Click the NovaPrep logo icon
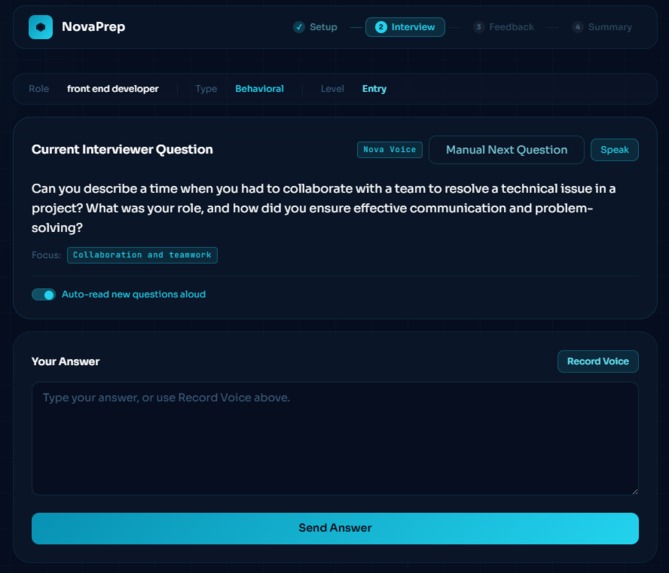 [x=41, y=27]
